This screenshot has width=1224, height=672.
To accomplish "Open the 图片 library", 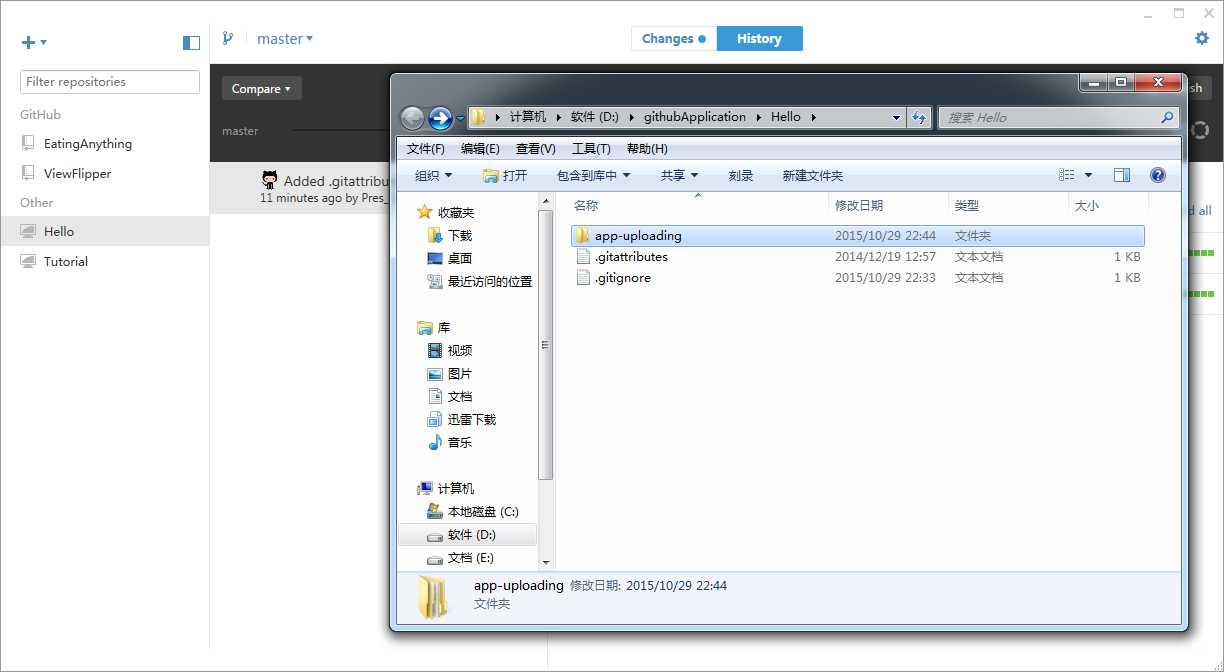I will tap(450, 373).
